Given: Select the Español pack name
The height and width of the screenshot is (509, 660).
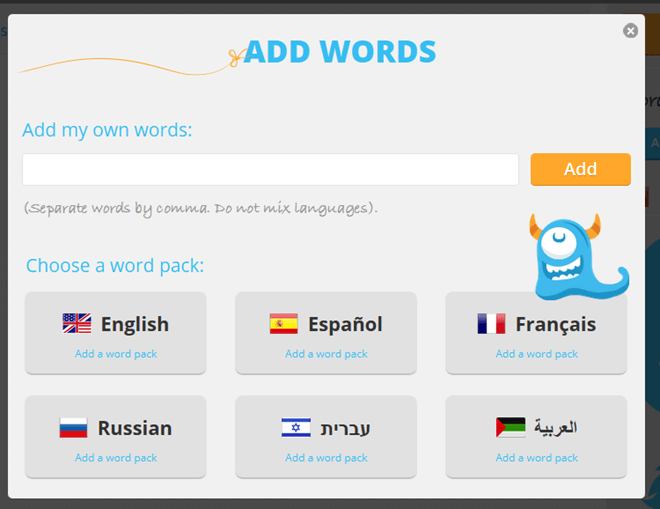Looking at the screenshot, I should point(345,324).
